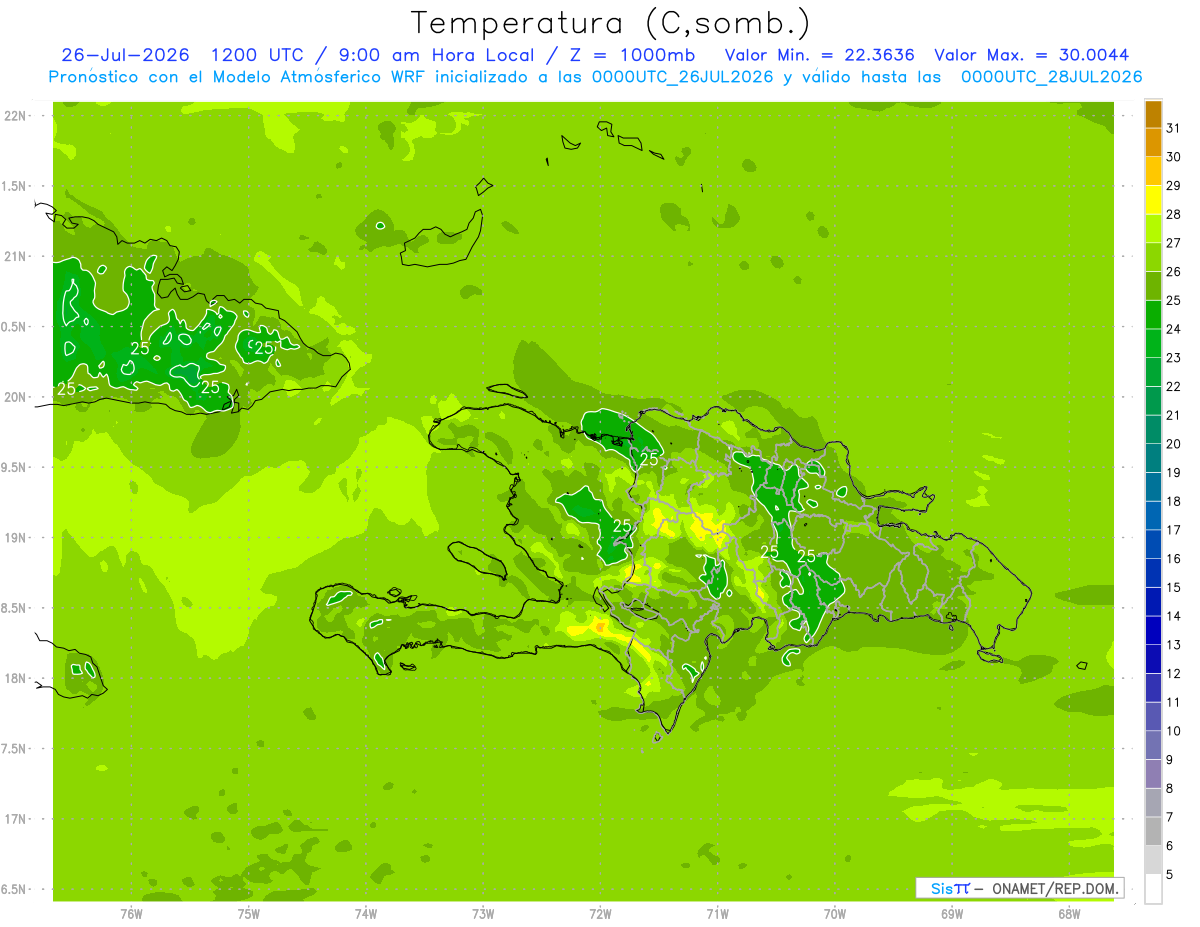Select initialization time '0000UTC_26JUL2026'
This screenshot has height=927, width=1200.
tap(683, 77)
